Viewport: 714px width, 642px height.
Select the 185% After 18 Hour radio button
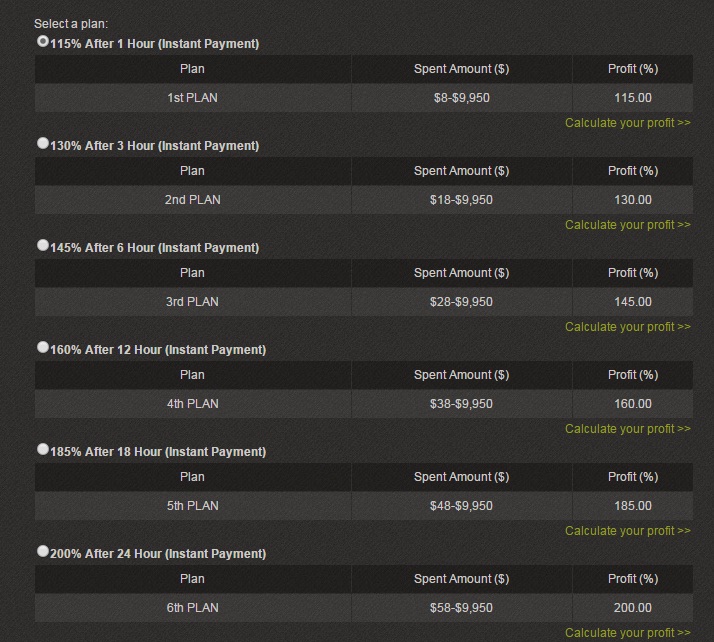pos(42,450)
